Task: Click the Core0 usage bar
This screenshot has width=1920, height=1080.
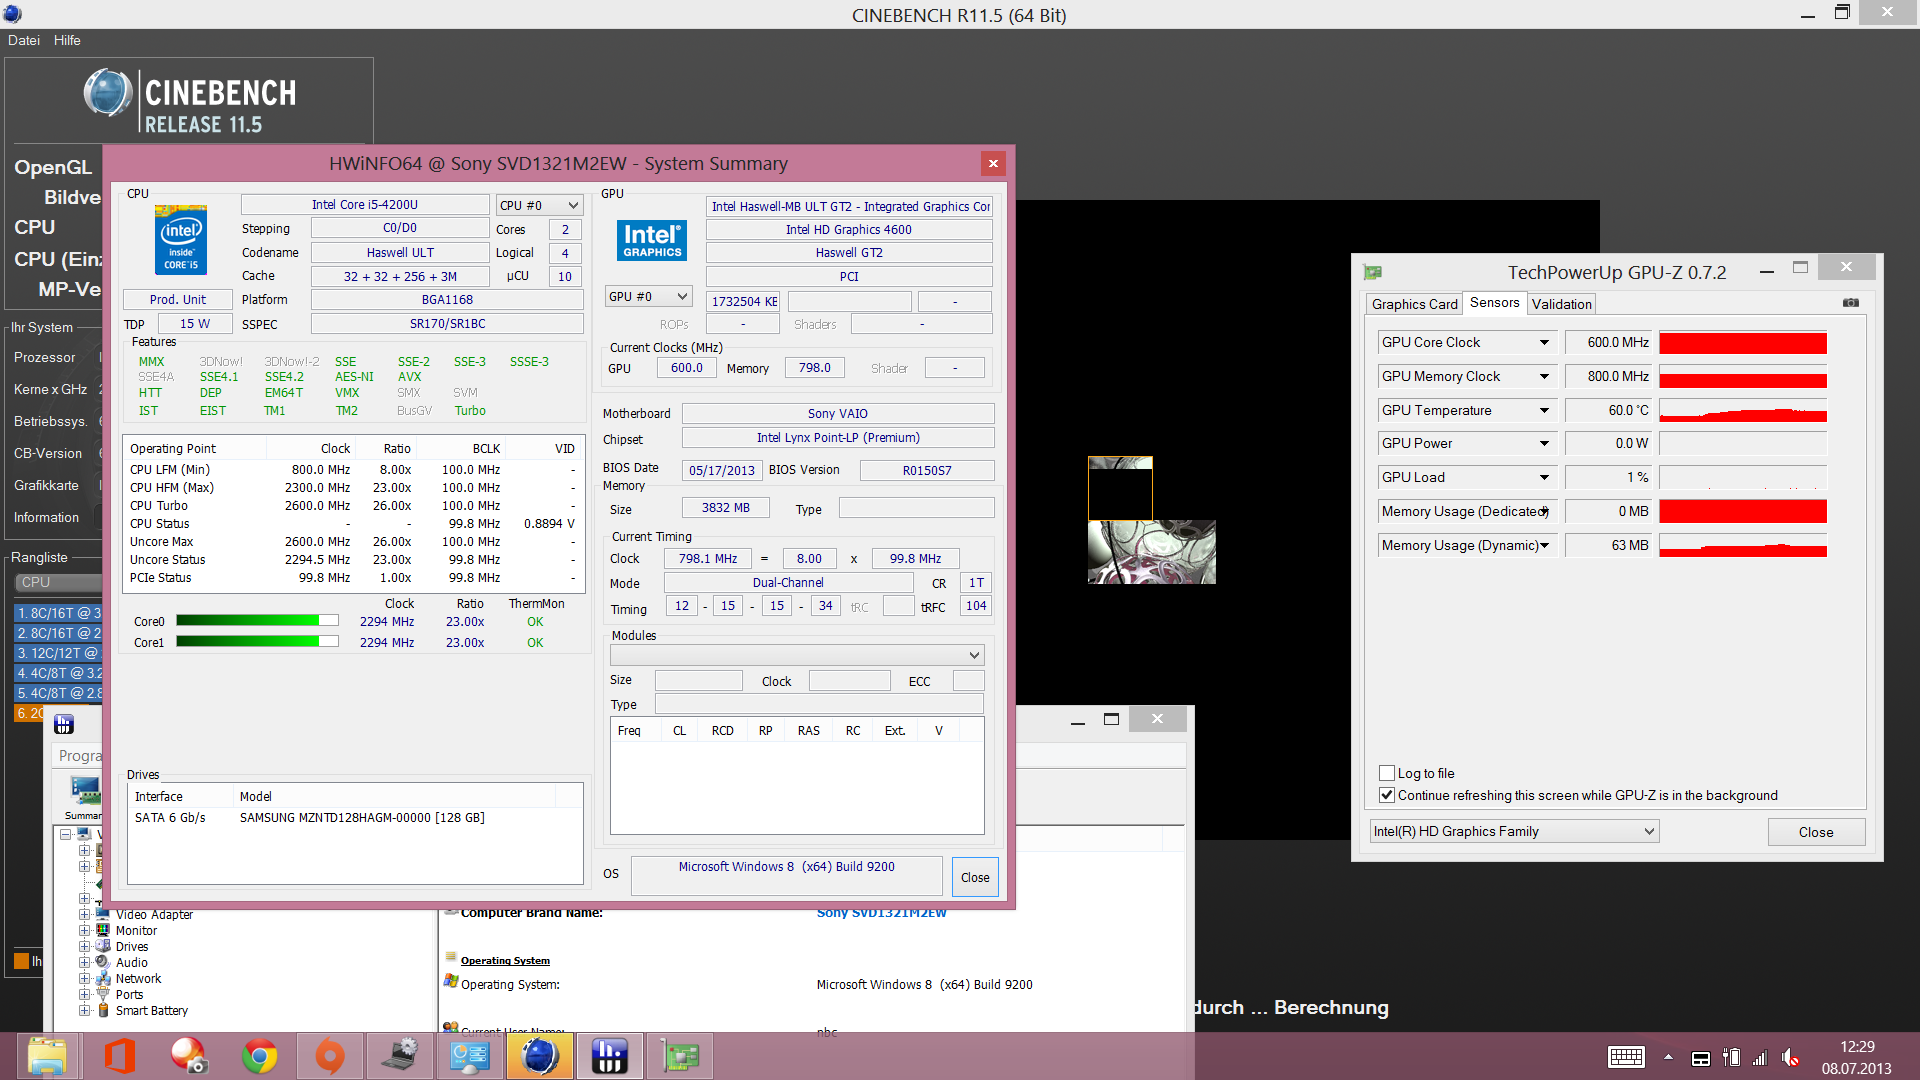Action: tap(257, 621)
